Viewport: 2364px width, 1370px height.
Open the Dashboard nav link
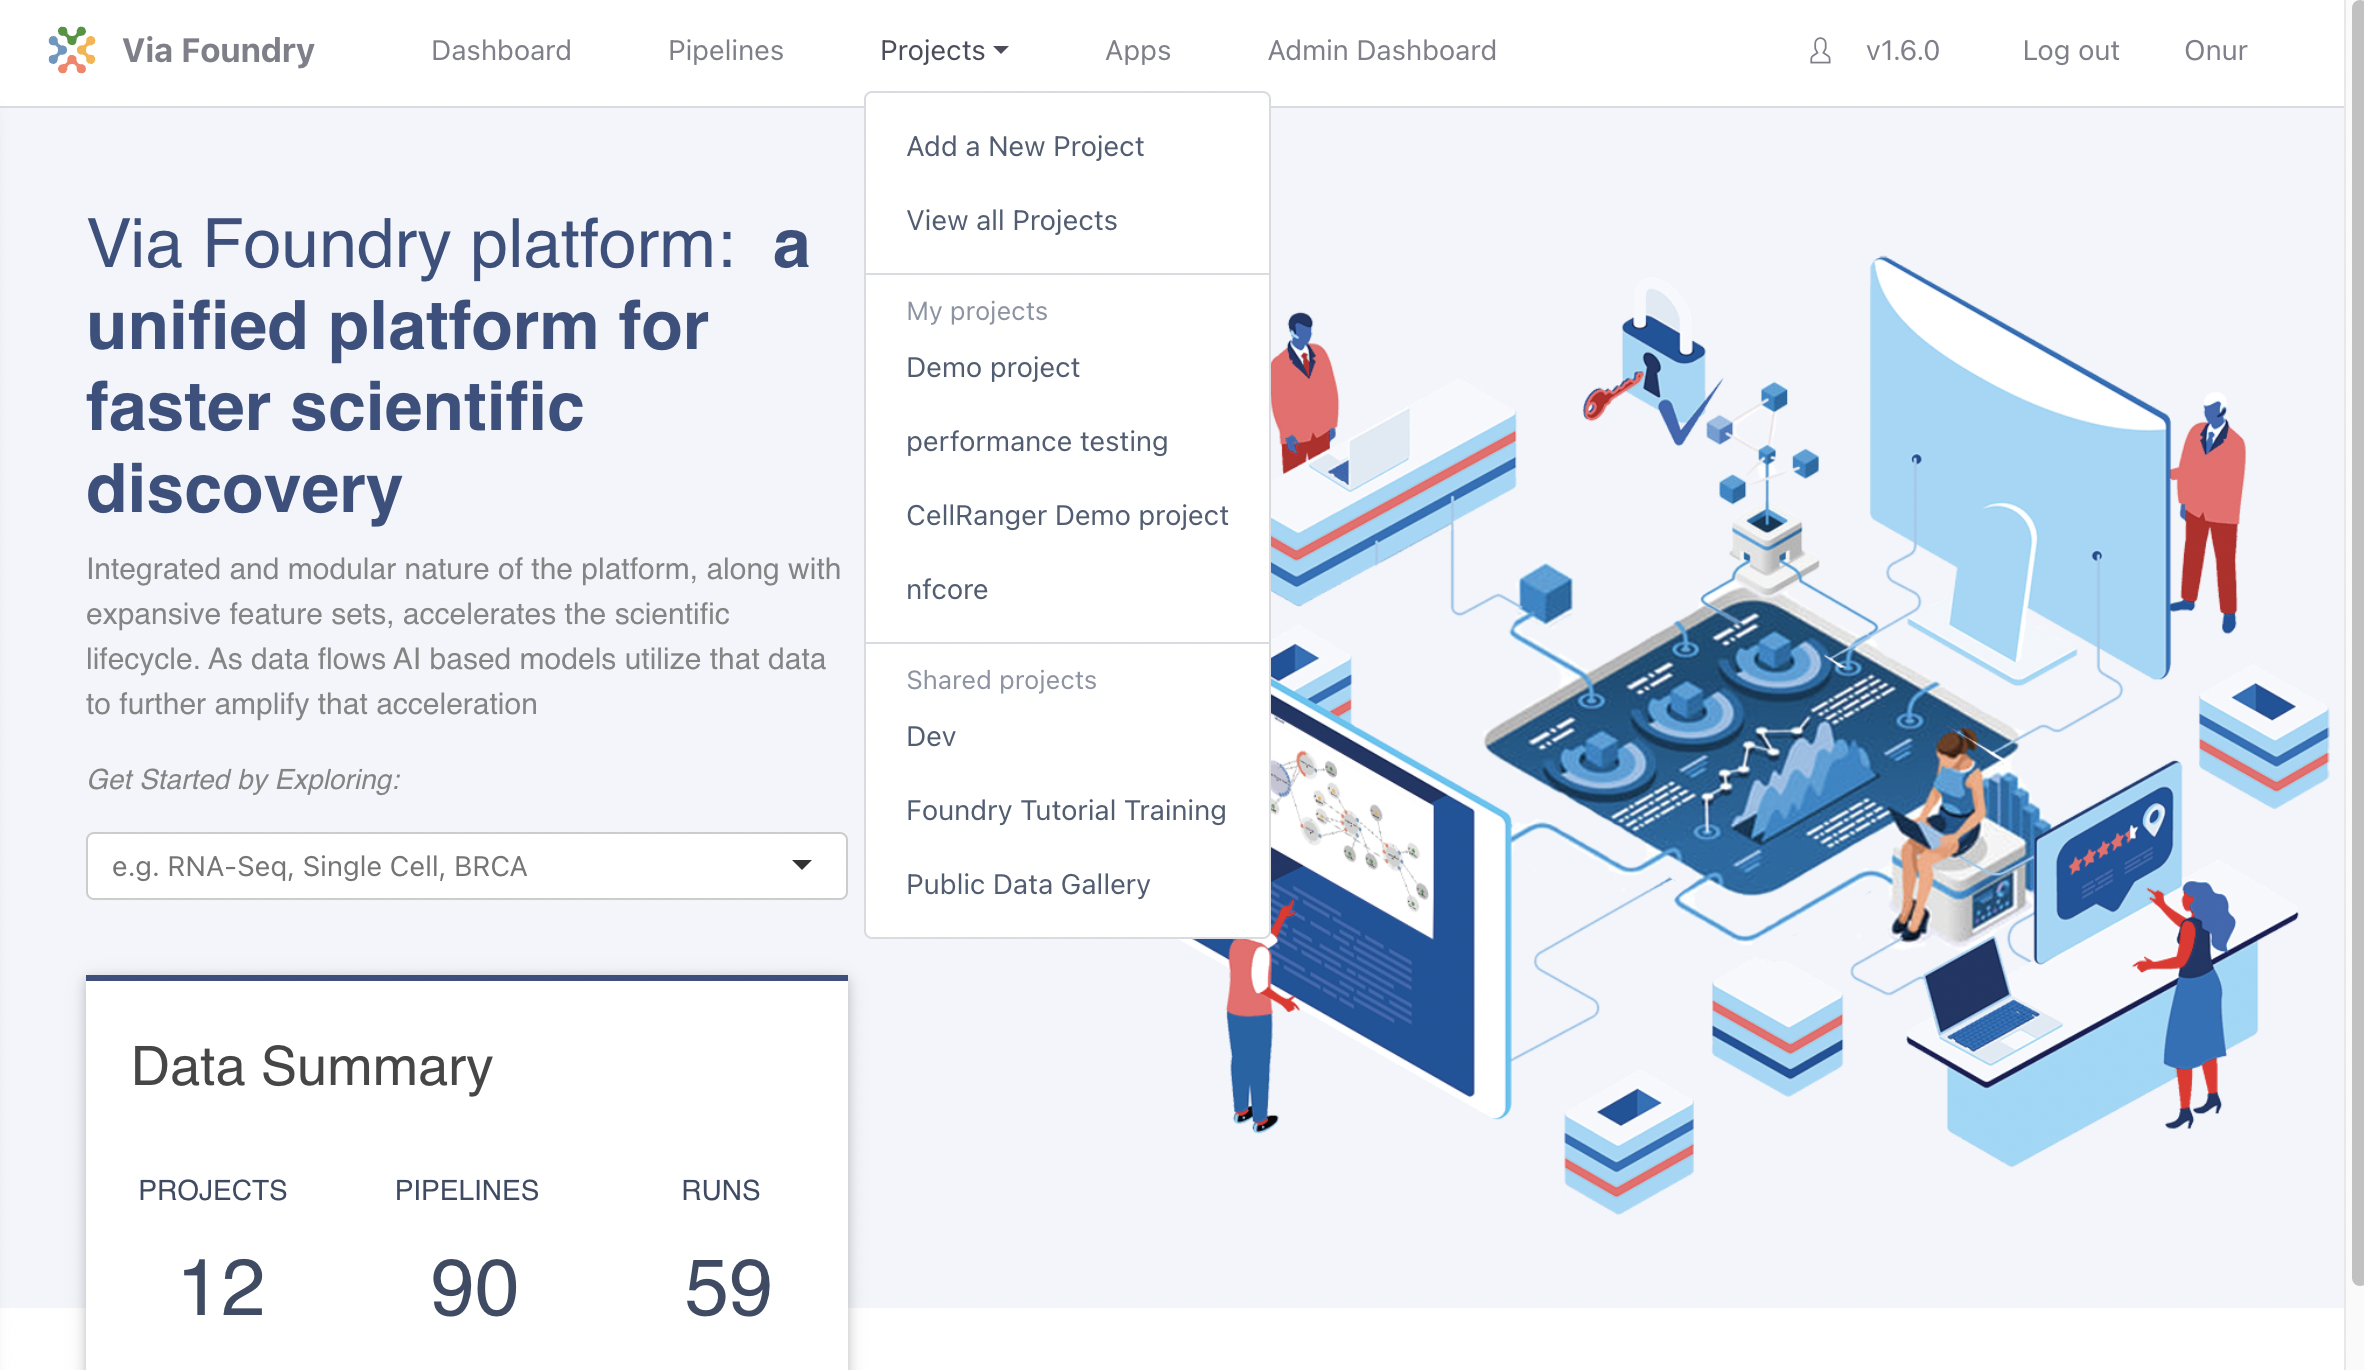point(501,51)
